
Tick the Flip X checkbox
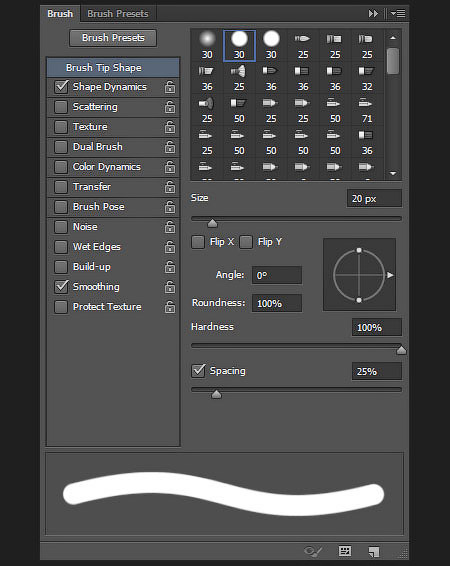[x=198, y=242]
